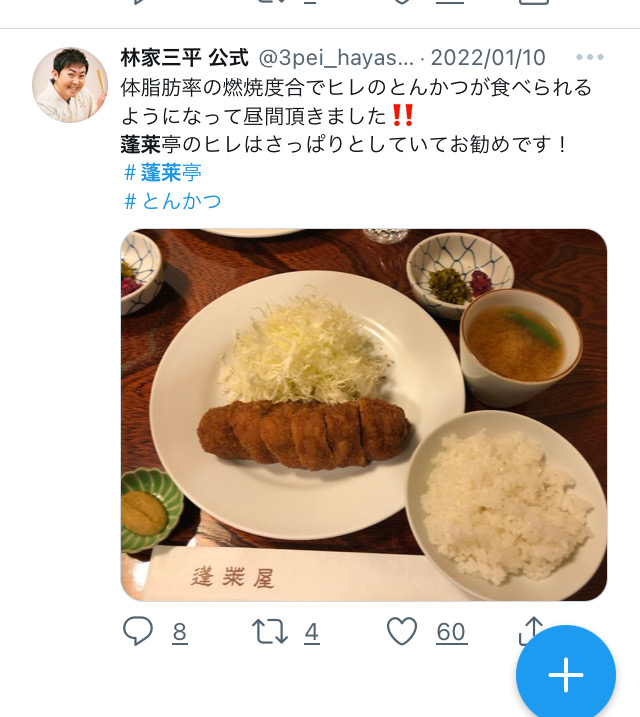The width and height of the screenshot is (640, 717).
Task: Tap the tweet body text about ヒレのとんかつ
Action: tap(356, 116)
